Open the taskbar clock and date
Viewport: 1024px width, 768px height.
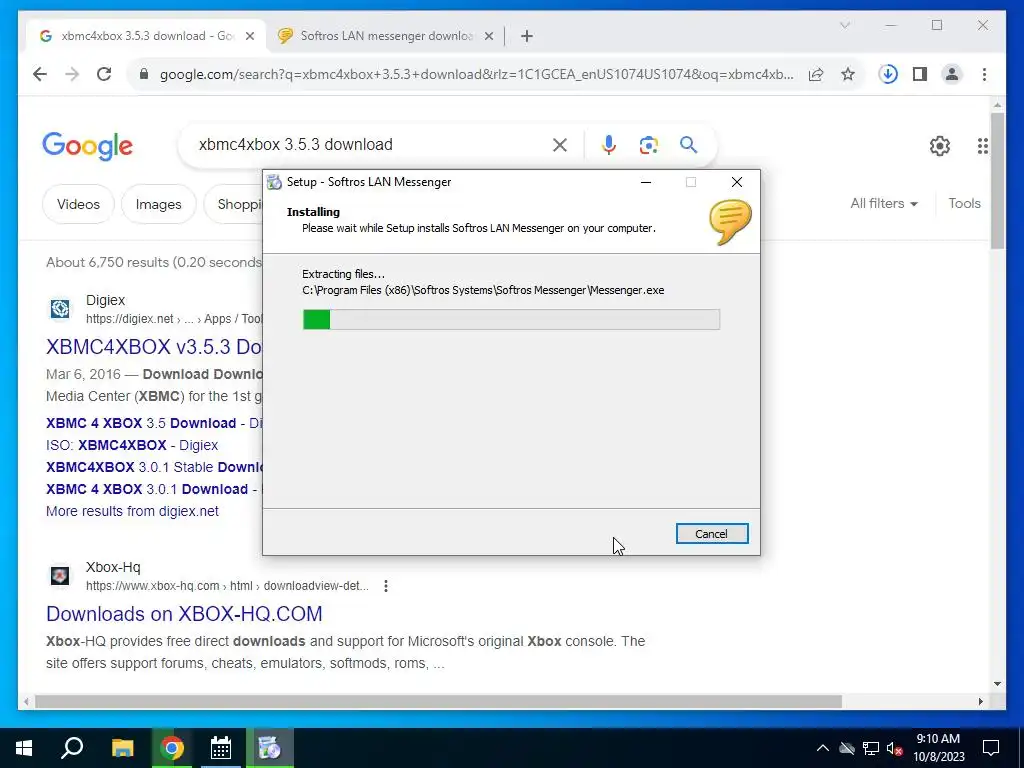click(x=938, y=748)
